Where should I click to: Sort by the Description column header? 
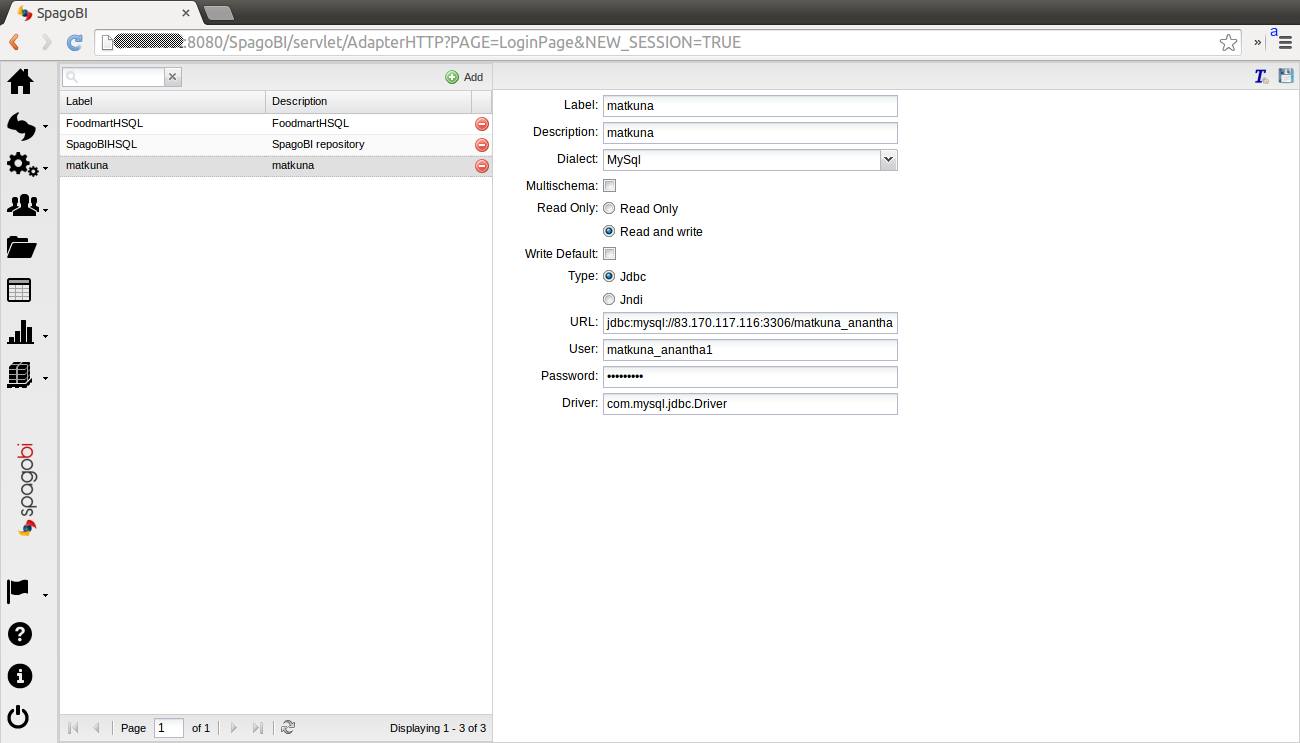click(369, 101)
